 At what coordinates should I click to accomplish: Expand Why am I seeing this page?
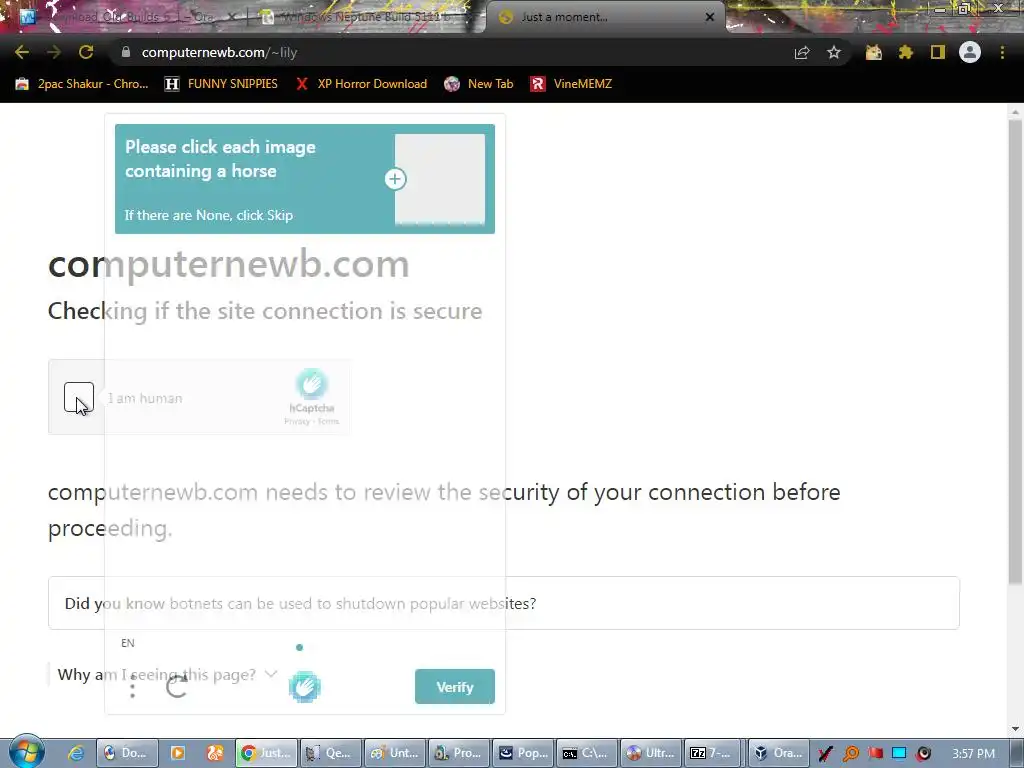(x=168, y=675)
